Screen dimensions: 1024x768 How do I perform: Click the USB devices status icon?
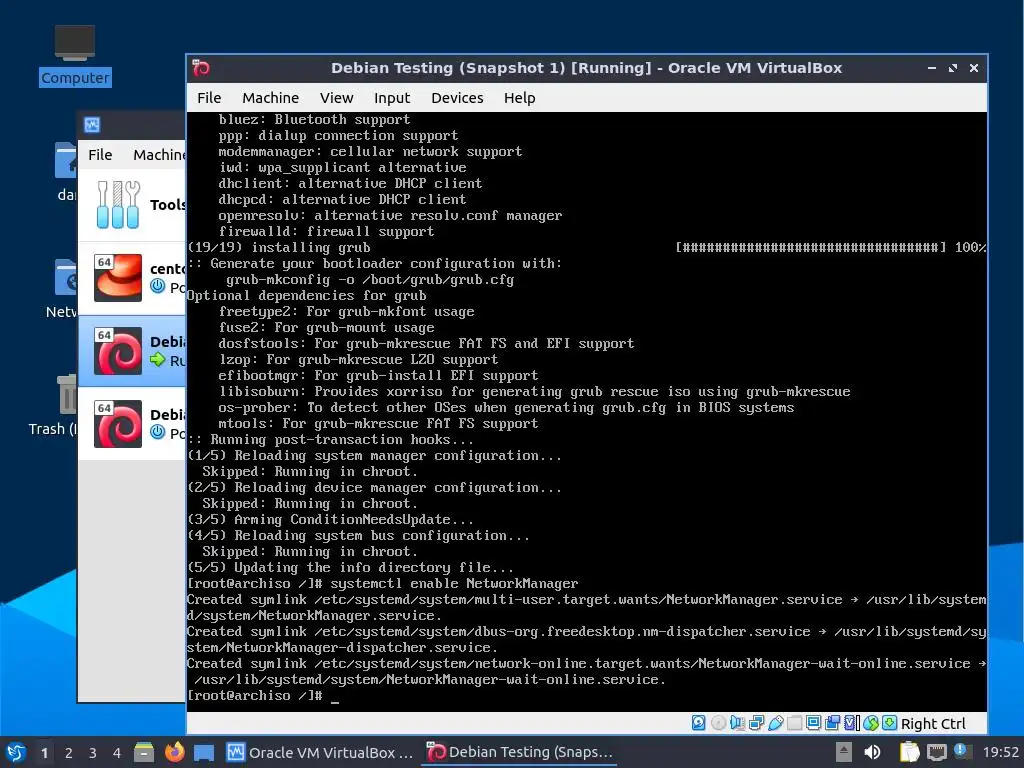(x=775, y=723)
